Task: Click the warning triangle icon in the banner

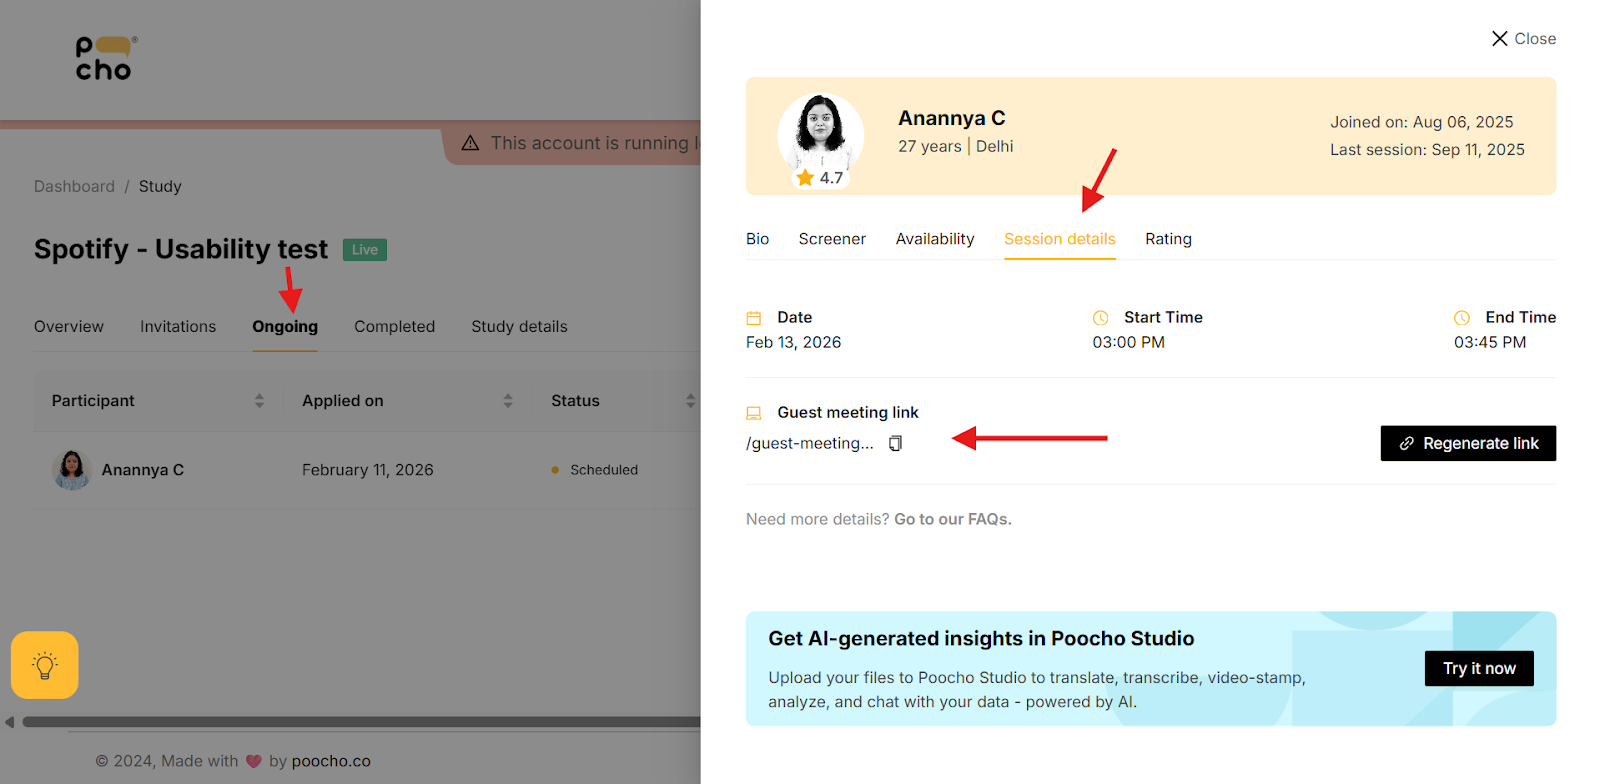Action: 470,143
